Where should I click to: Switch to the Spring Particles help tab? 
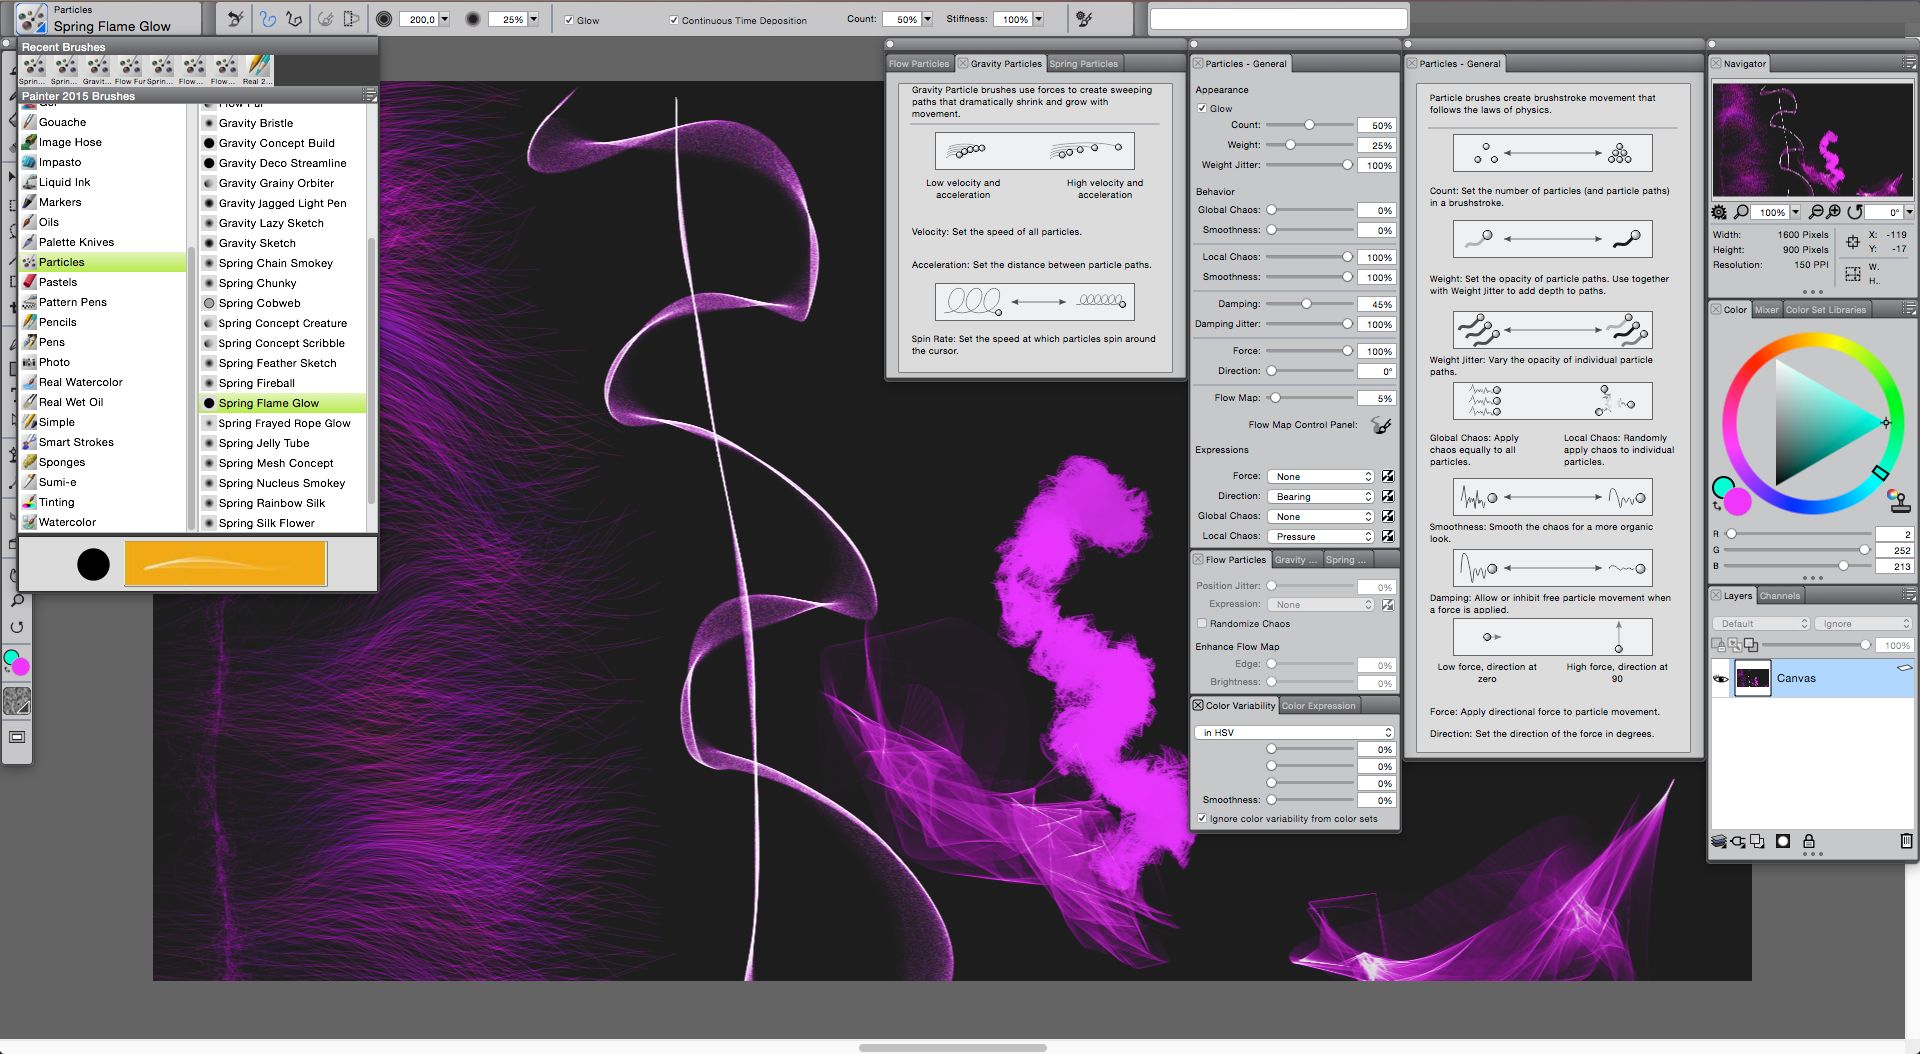[1084, 63]
